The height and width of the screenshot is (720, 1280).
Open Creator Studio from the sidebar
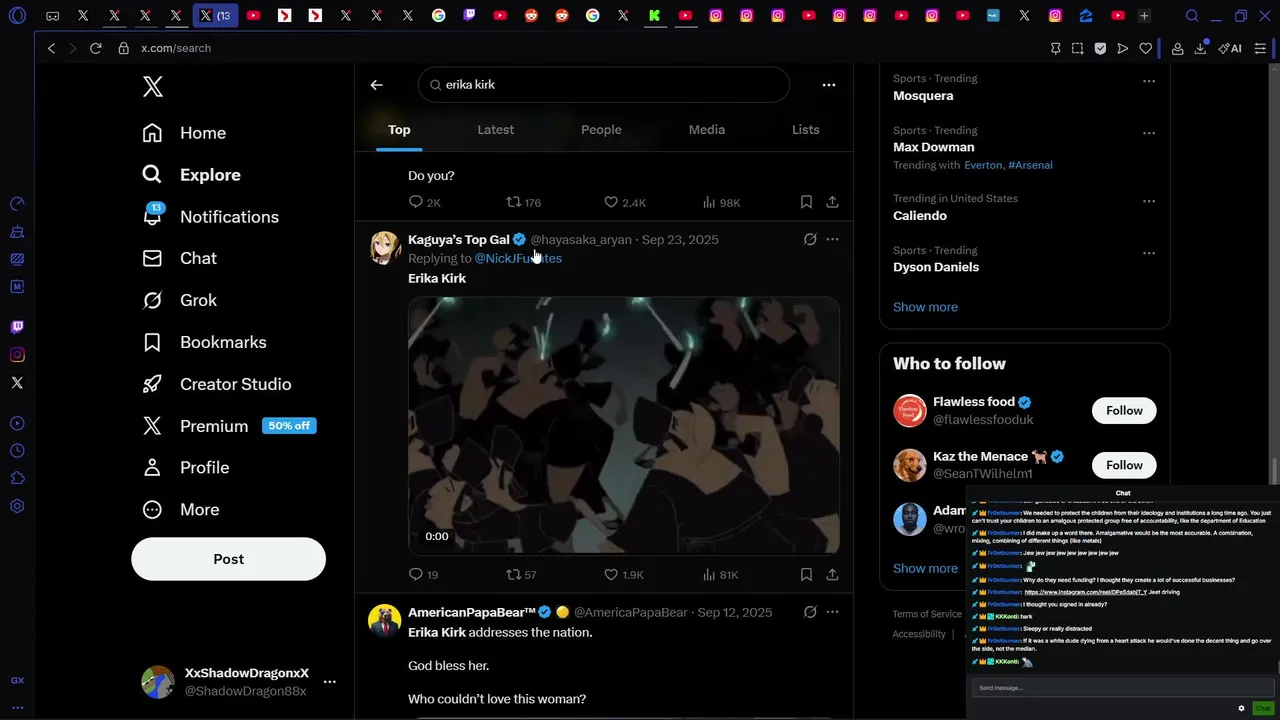point(216,384)
